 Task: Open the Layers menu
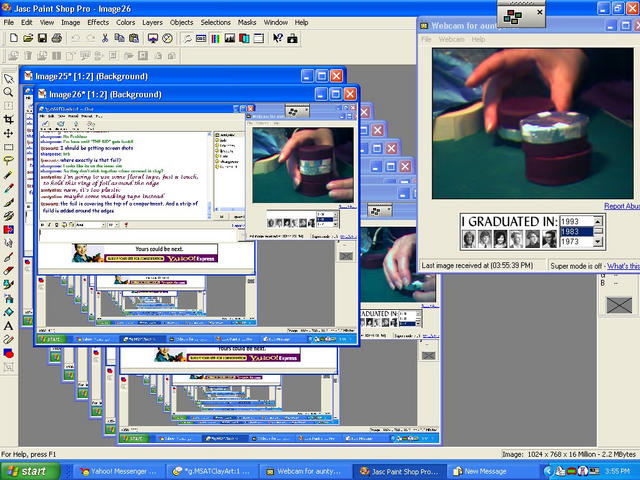152,22
